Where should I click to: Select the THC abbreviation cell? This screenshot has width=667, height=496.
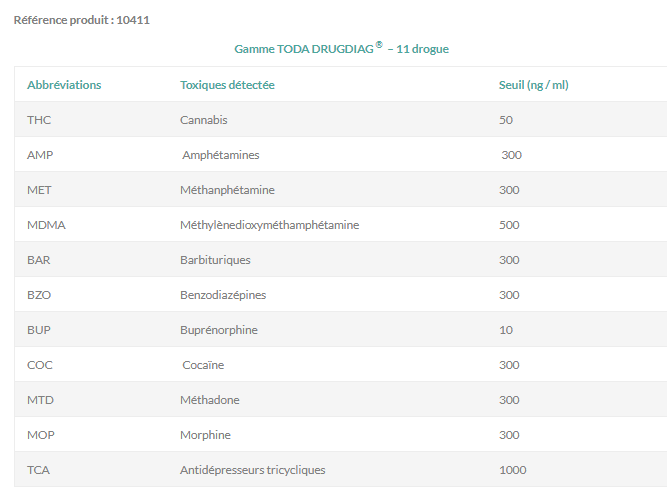[39, 120]
